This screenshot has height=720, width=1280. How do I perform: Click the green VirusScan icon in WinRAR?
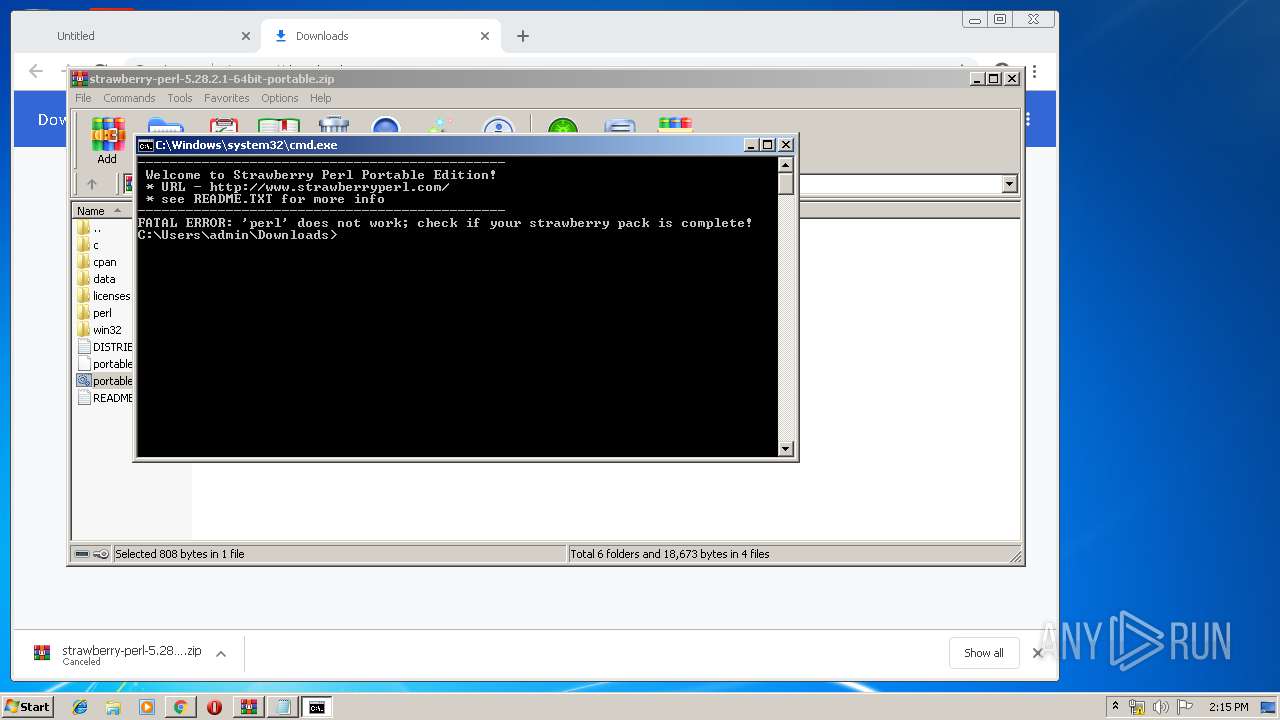563,127
